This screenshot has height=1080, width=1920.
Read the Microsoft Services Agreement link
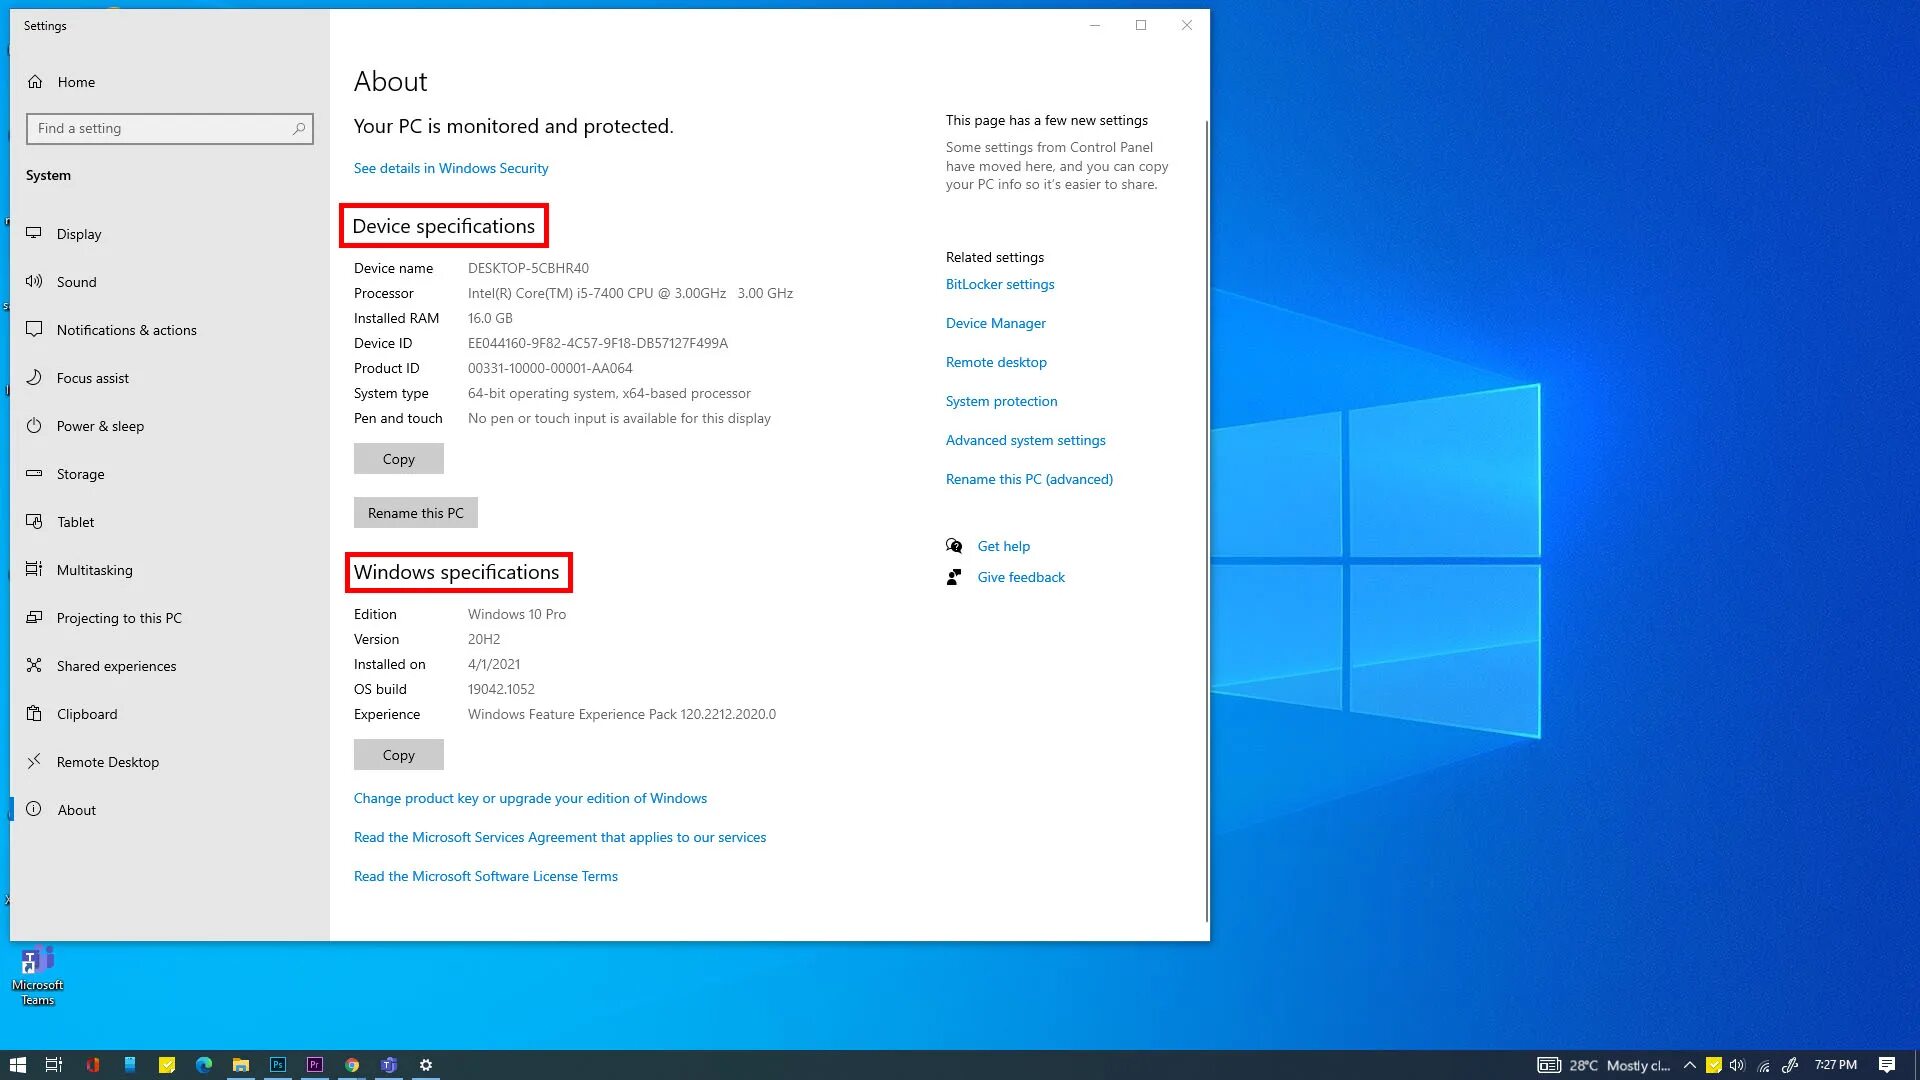click(x=559, y=836)
